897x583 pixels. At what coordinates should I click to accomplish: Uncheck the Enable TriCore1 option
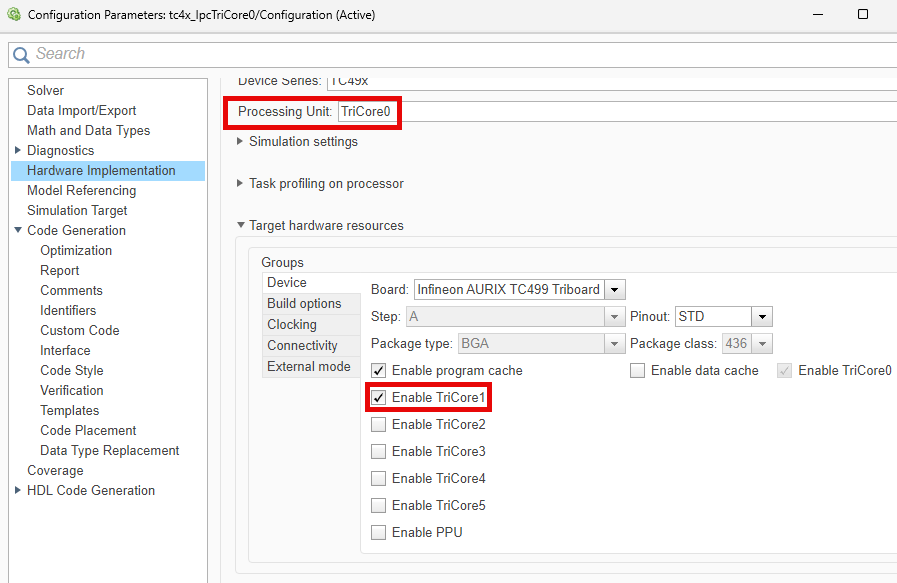(x=378, y=397)
